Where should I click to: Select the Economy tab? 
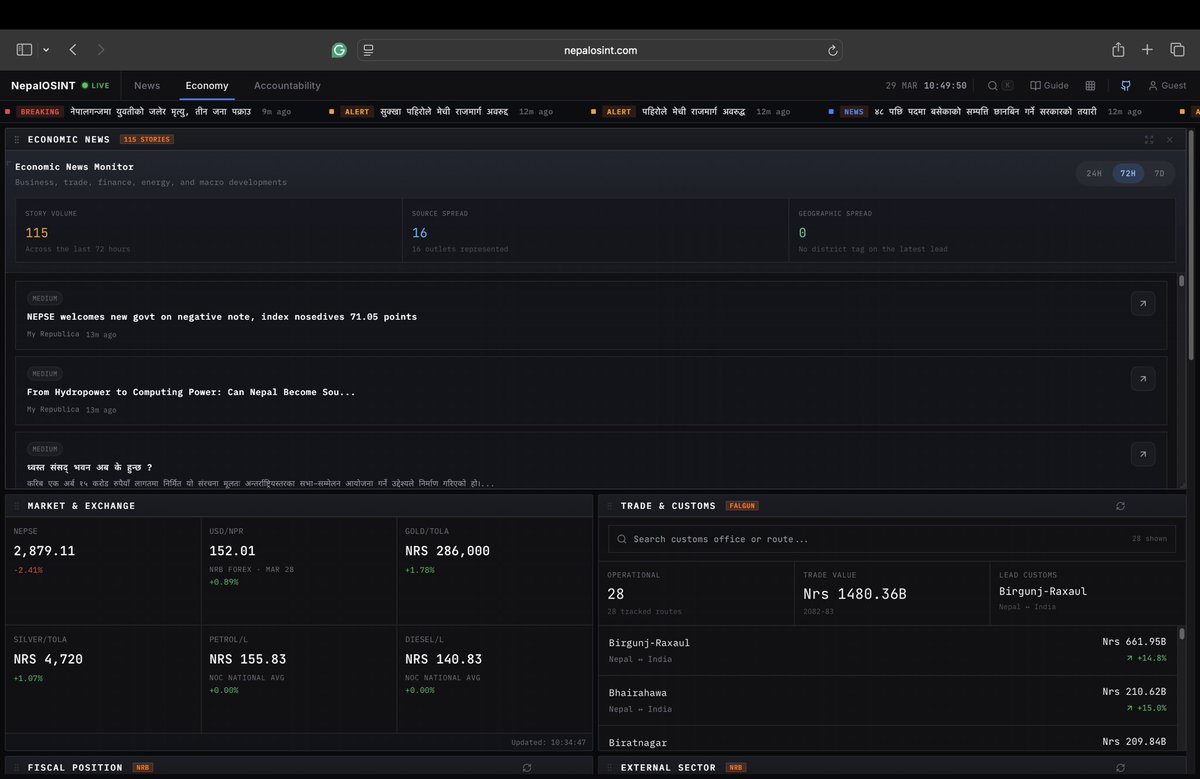[207, 86]
